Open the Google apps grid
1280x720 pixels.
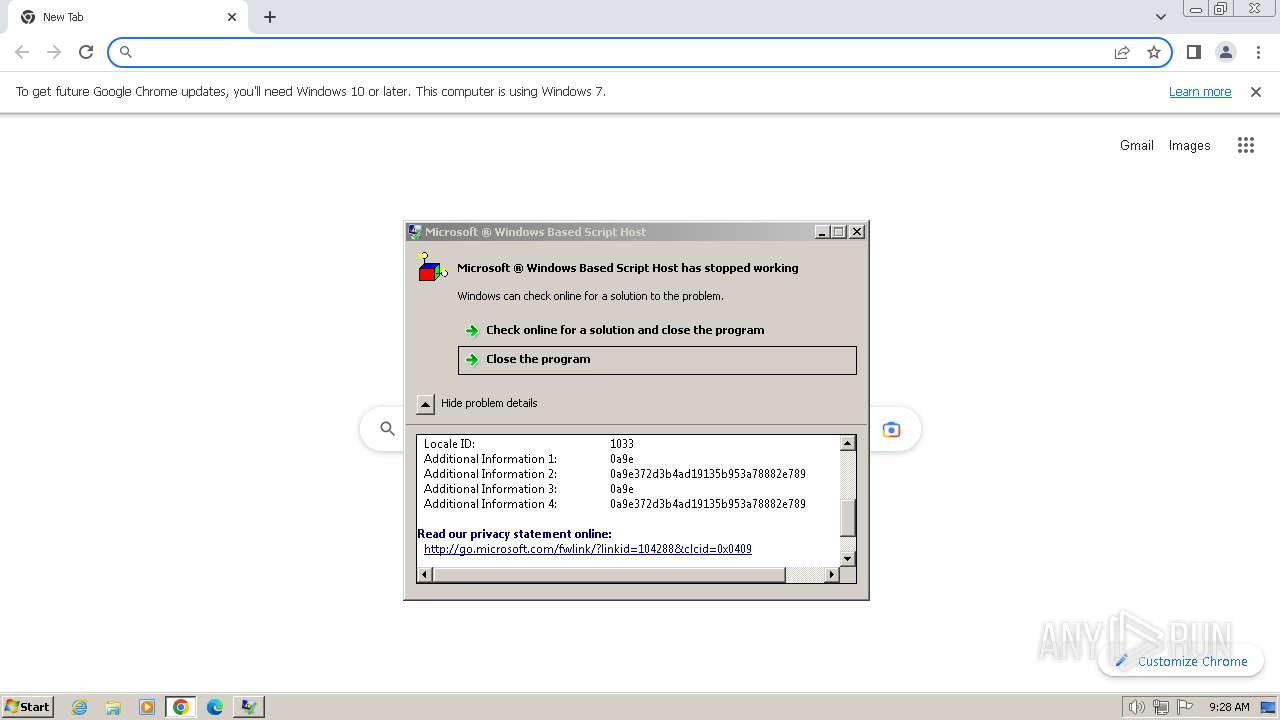click(1246, 145)
